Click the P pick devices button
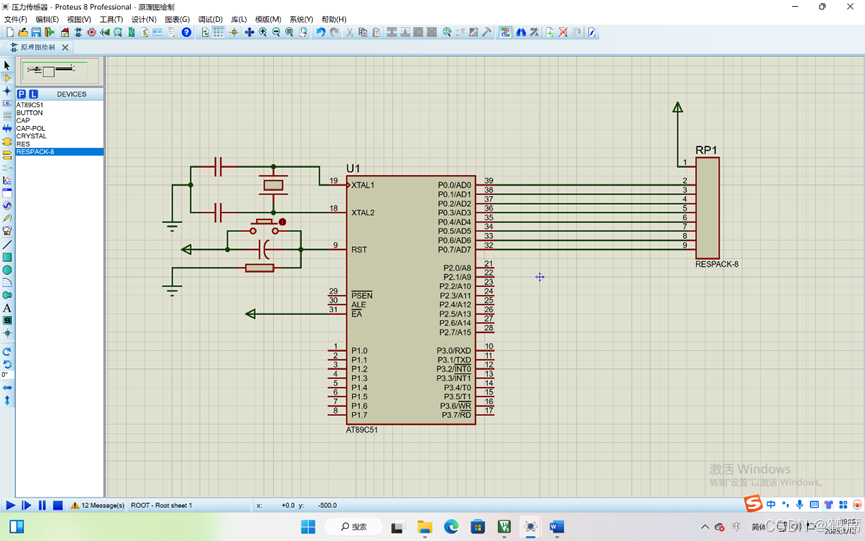 [22, 94]
